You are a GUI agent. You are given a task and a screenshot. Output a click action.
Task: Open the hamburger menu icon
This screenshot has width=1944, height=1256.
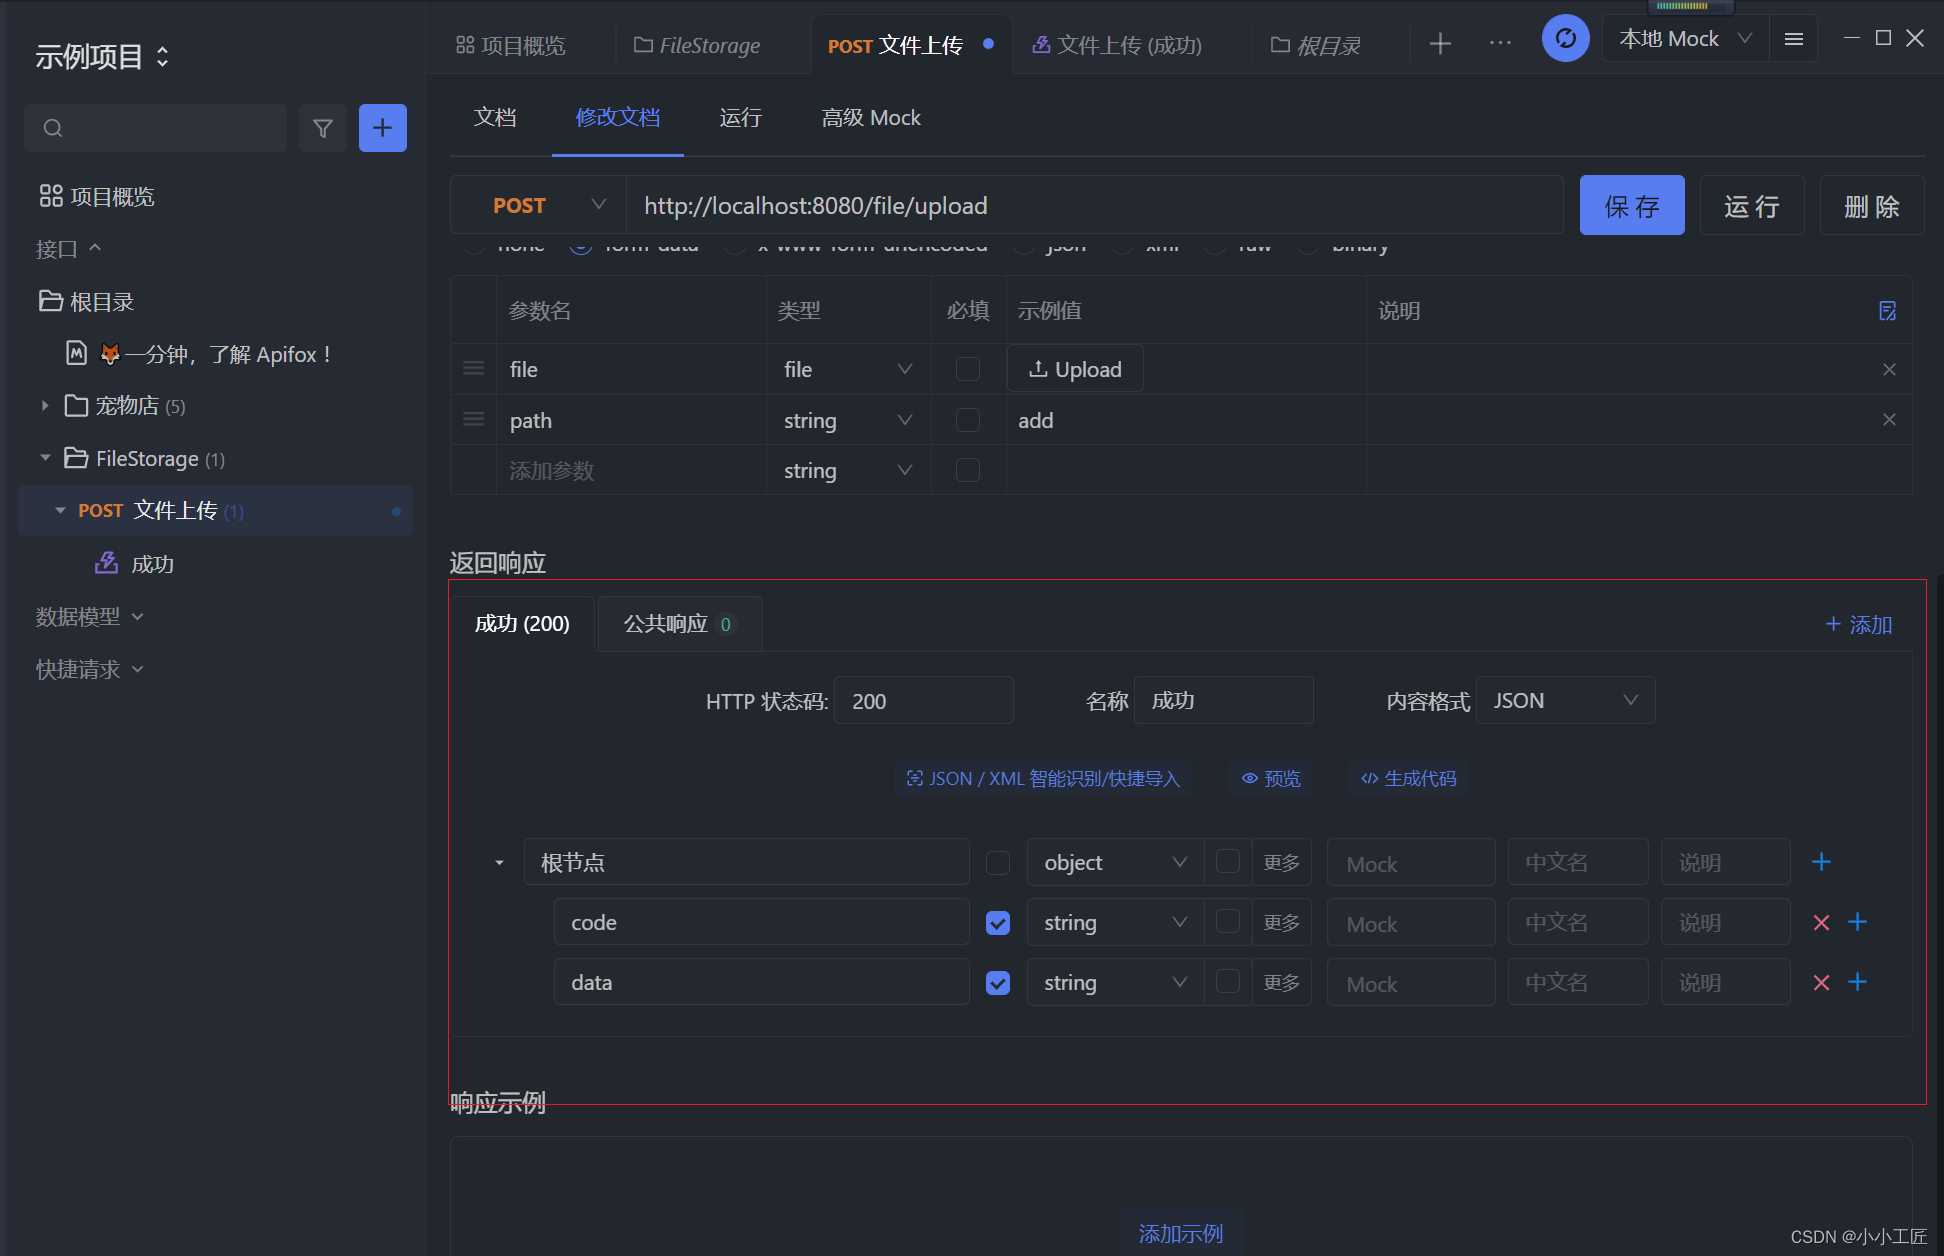(1794, 39)
